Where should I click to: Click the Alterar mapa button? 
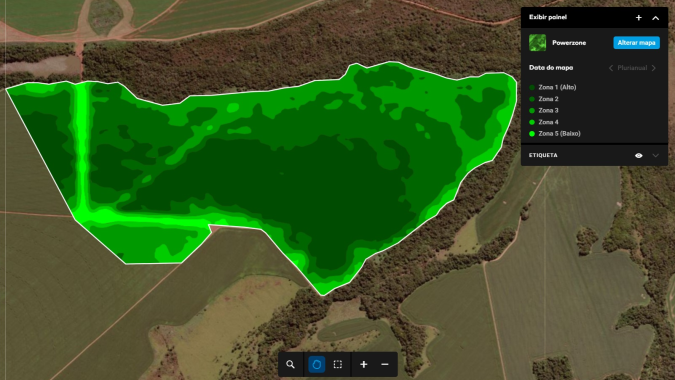click(x=636, y=43)
